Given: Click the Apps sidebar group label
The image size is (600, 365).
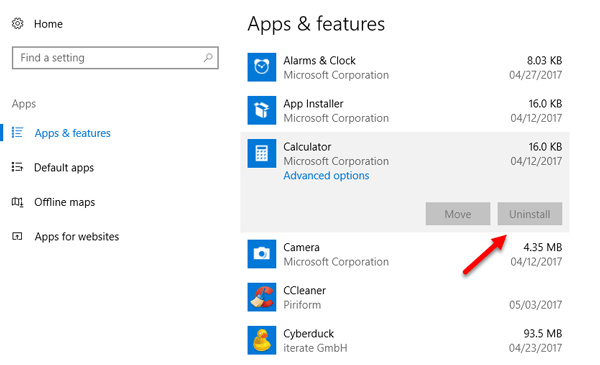Looking at the screenshot, I should coord(24,104).
